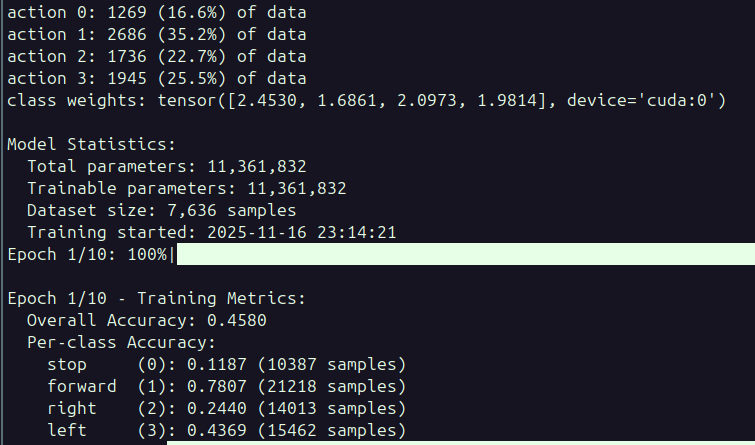This screenshot has width=755, height=445.
Task: Select the "action 2: 1736" line
Action: (x=157, y=58)
